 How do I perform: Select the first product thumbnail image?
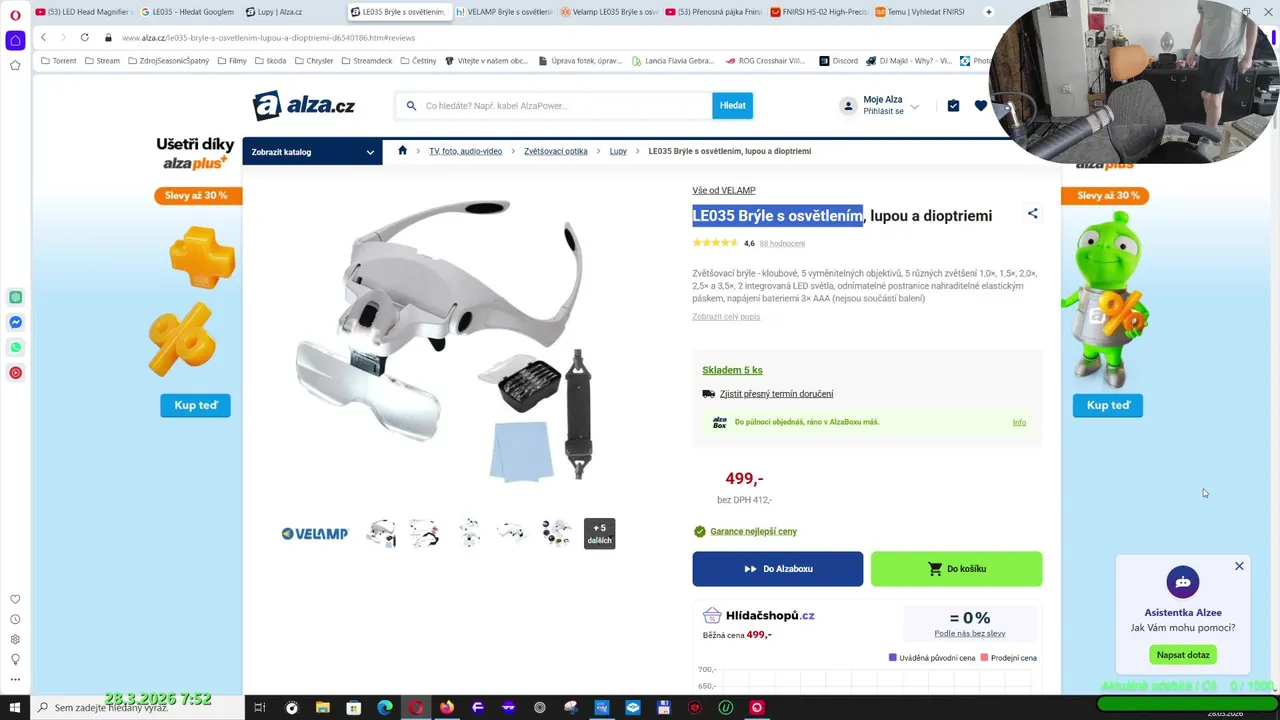point(381,534)
